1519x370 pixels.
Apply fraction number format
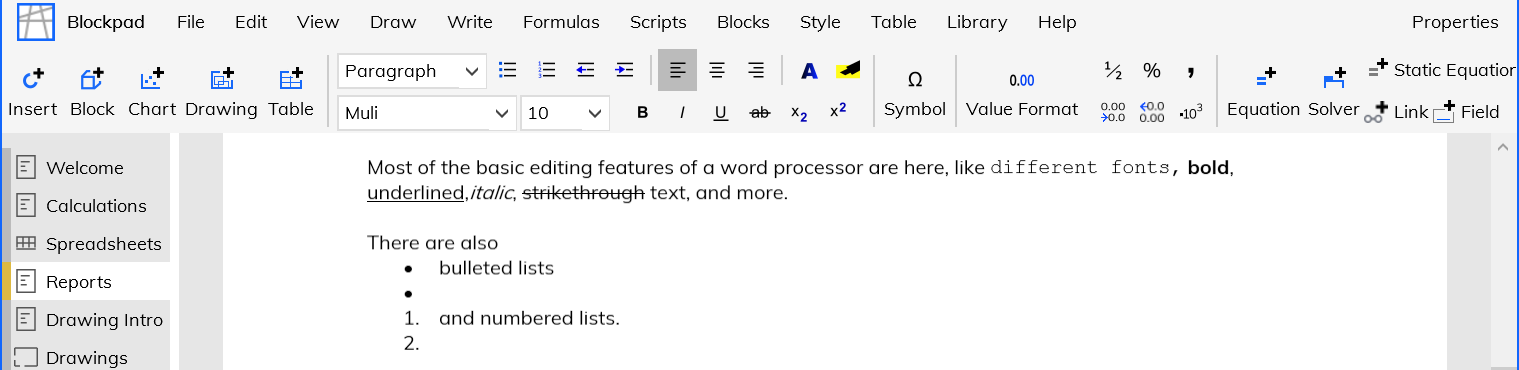click(1113, 70)
